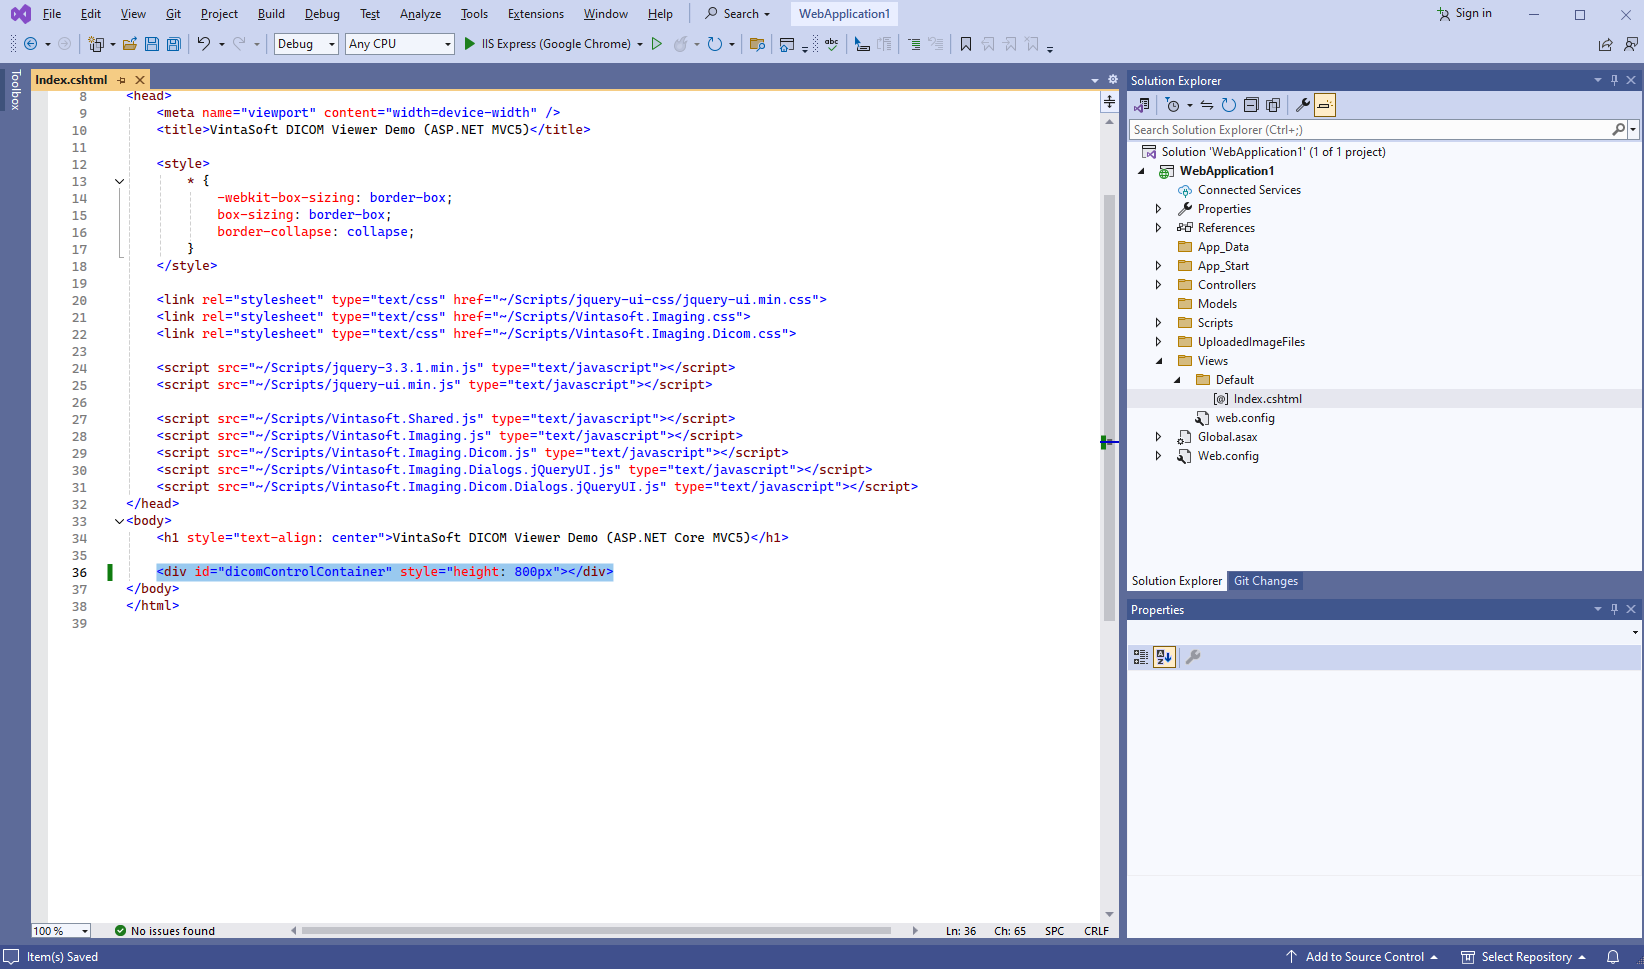The width and height of the screenshot is (1644, 969).
Task: Toggle Categorized view in Properties panel
Action: pos(1141,657)
